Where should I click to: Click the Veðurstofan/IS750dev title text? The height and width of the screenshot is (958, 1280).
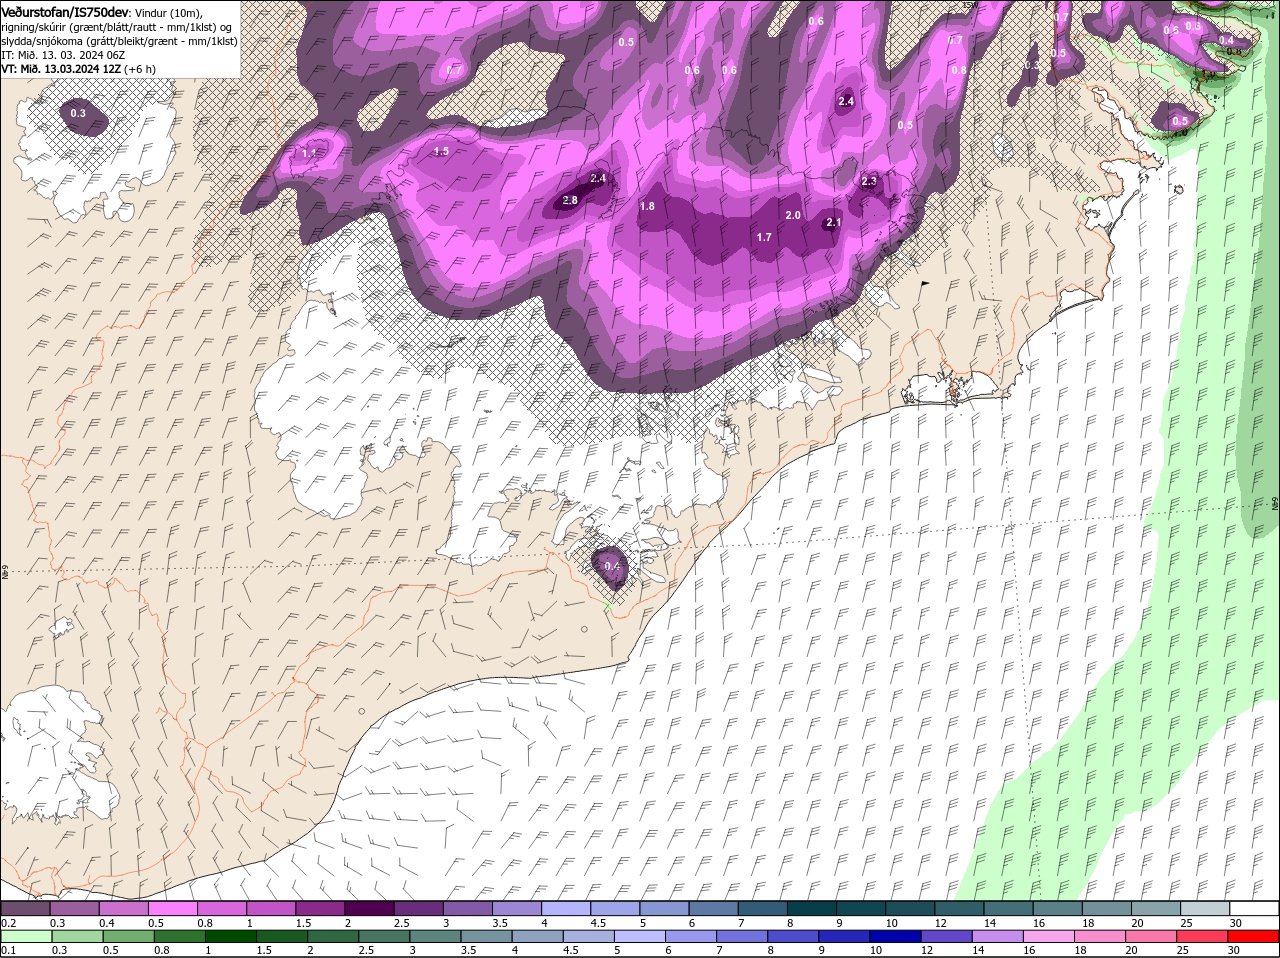point(65,11)
